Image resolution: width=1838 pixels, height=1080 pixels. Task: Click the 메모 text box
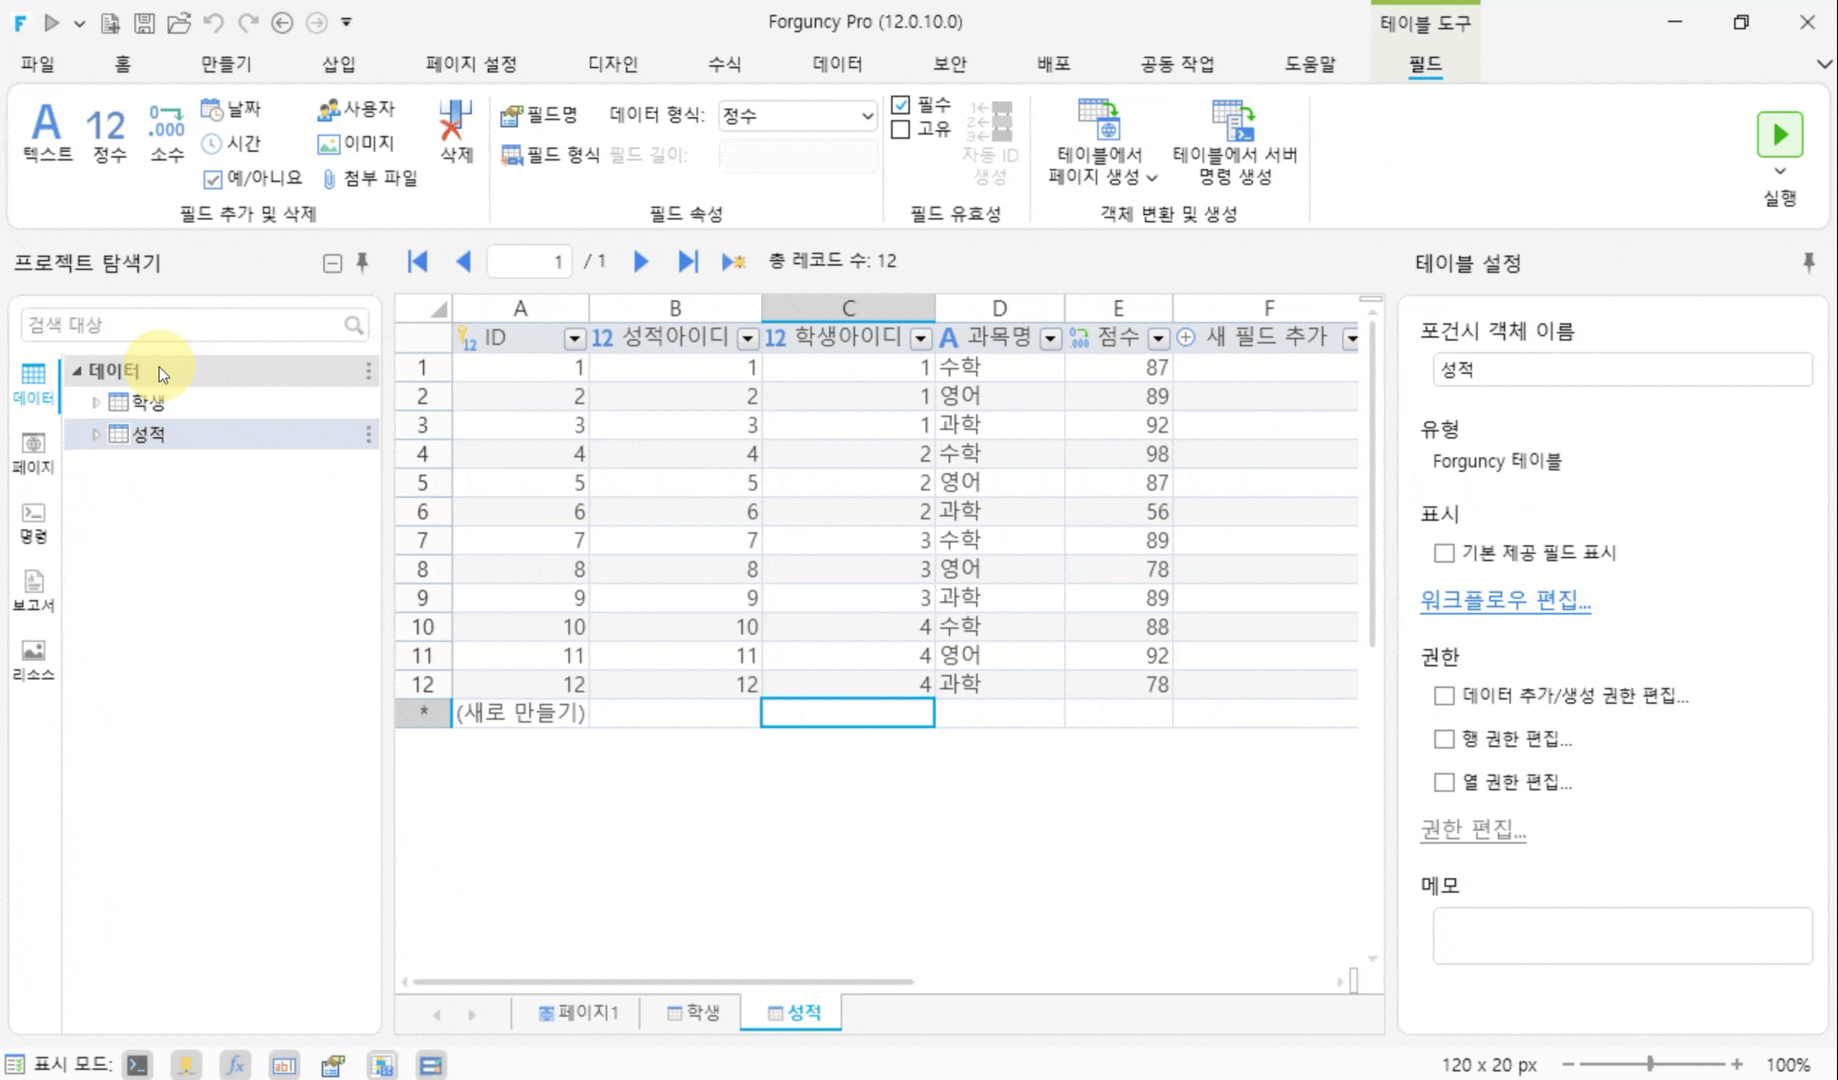[1622, 936]
